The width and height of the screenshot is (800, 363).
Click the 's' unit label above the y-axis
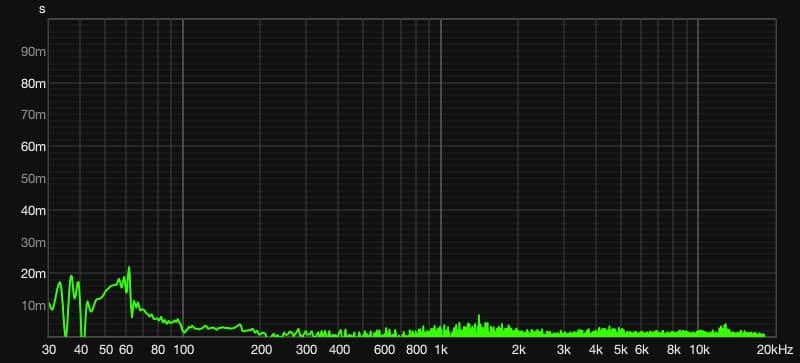[42, 9]
